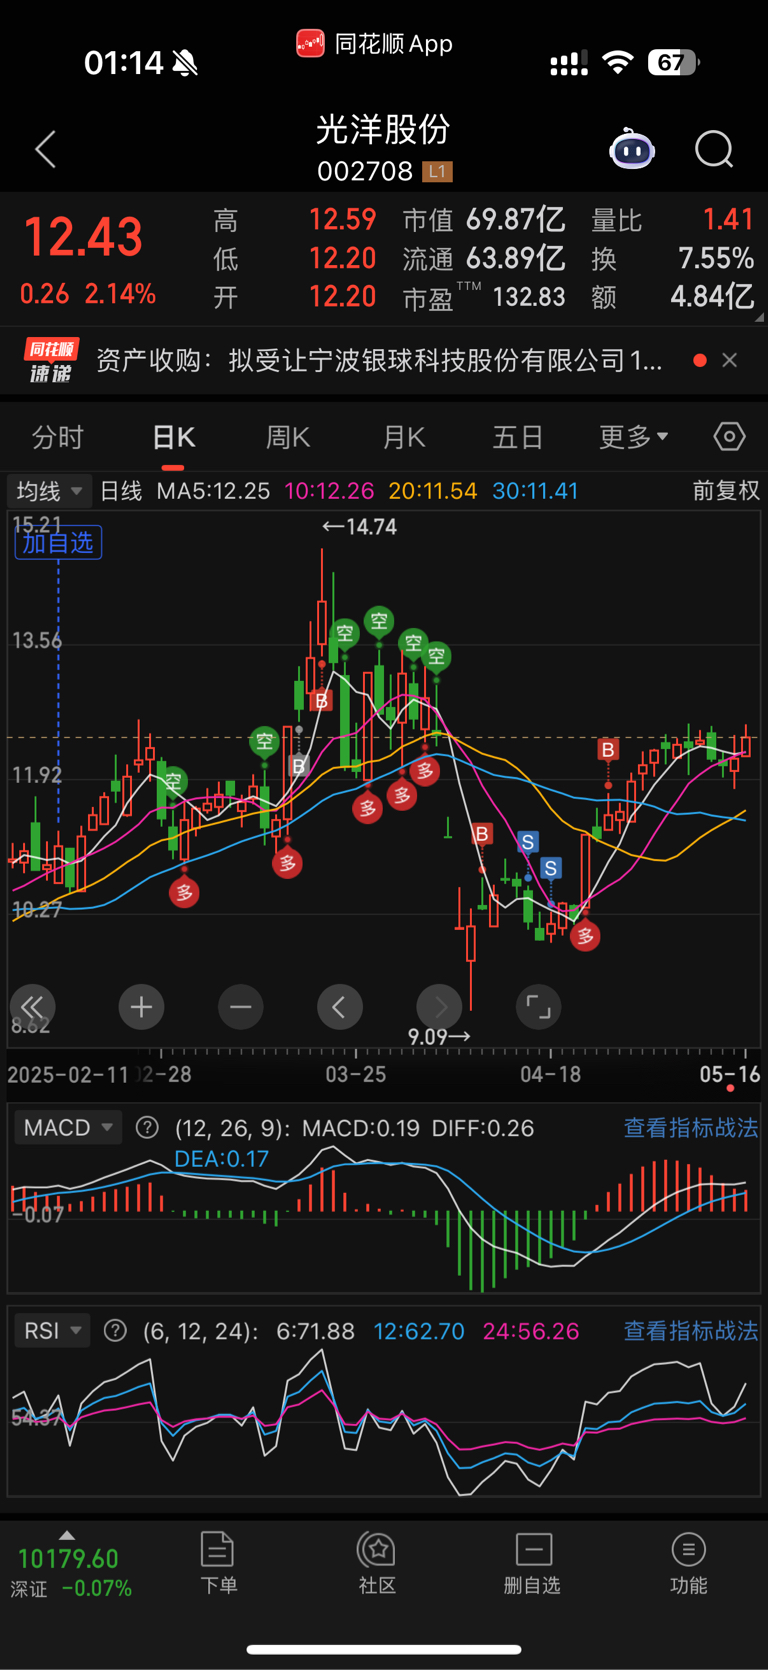768x1670 pixels.
Task: Open the MACD indicator dropdown
Action: pyautogui.click(x=68, y=1128)
